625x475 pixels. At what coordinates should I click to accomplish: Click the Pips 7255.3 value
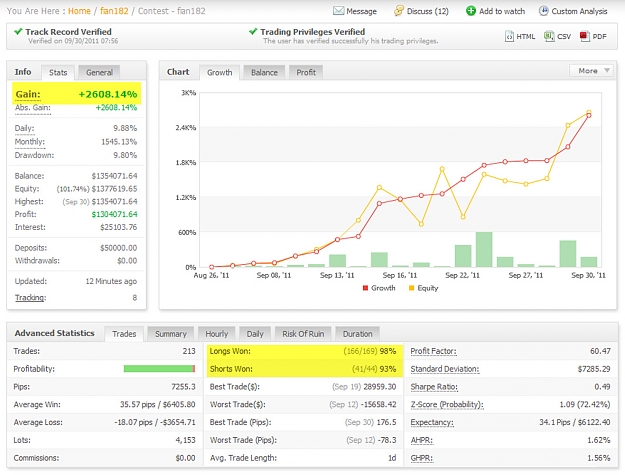[x=183, y=387]
